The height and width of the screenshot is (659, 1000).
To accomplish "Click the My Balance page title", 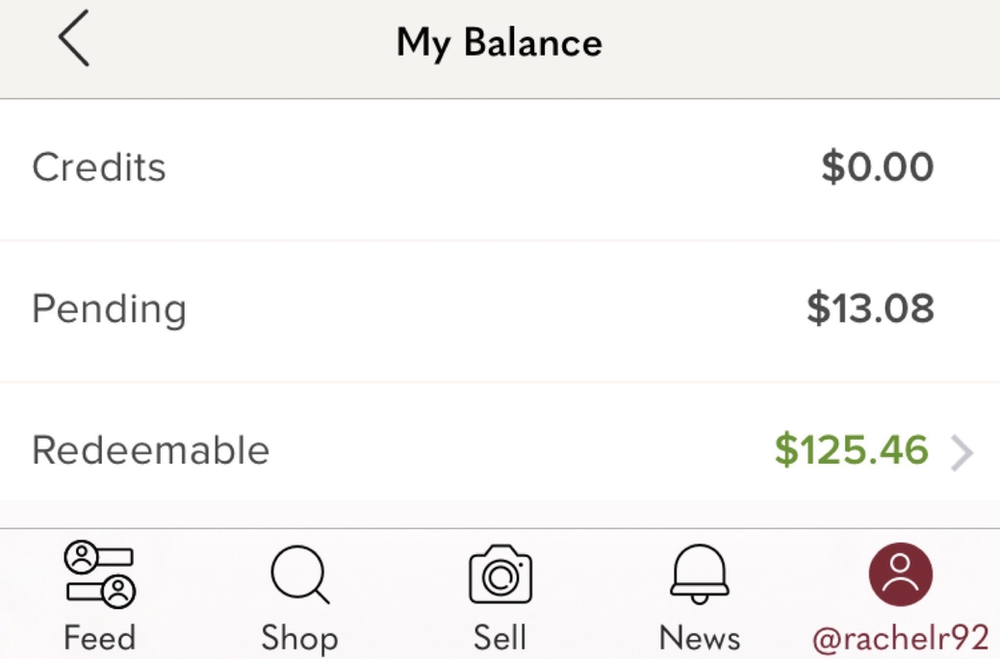I will click(499, 43).
